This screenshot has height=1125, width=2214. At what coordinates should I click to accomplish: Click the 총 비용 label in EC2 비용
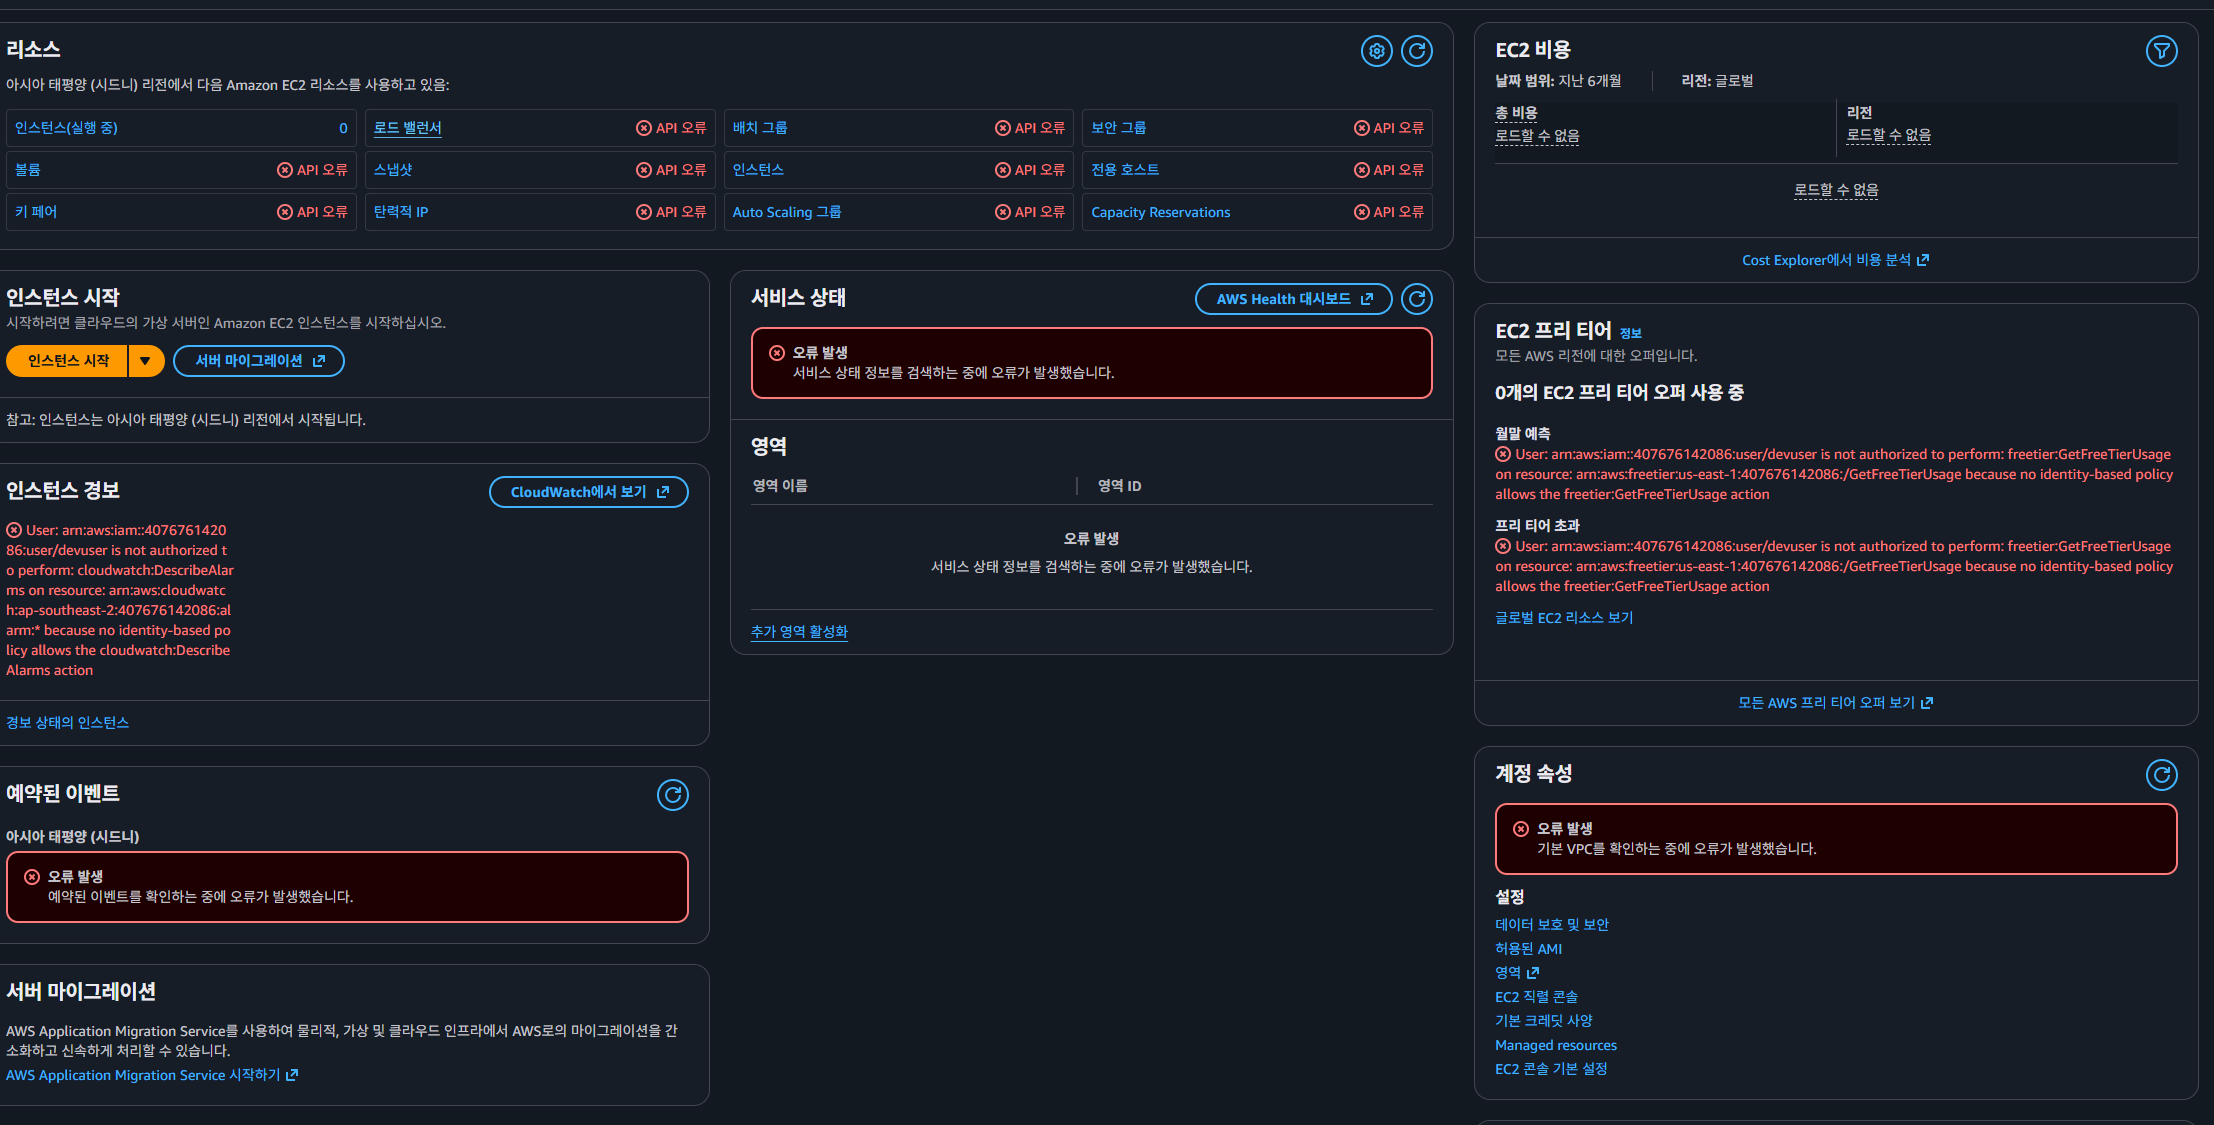[x=1516, y=113]
